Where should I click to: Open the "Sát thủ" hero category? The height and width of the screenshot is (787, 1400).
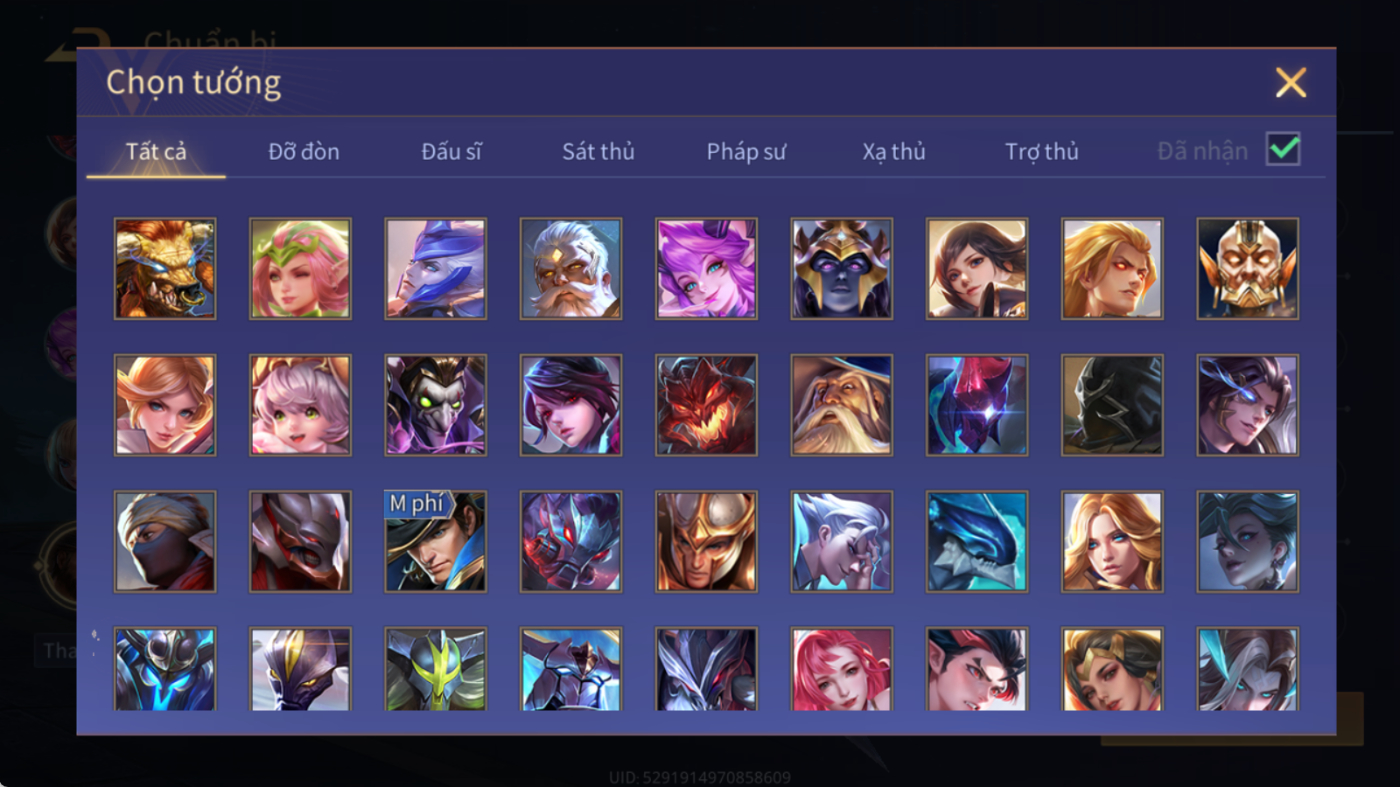click(598, 152)
